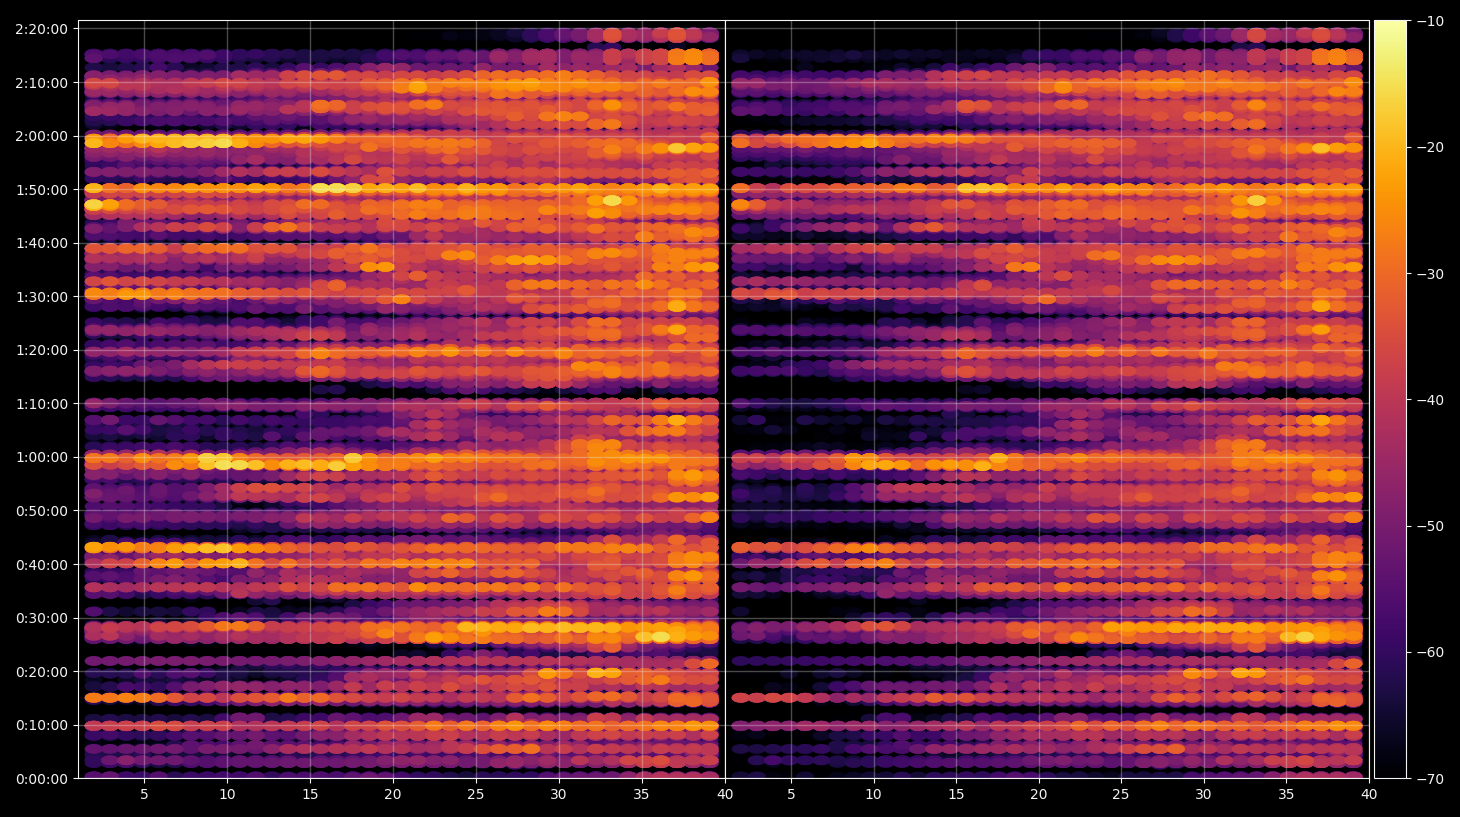The height and width of the screenshot is (817, 1460).
Task: Select x-axis label 10 of right heatmap
Action: (x=873, y=795)
